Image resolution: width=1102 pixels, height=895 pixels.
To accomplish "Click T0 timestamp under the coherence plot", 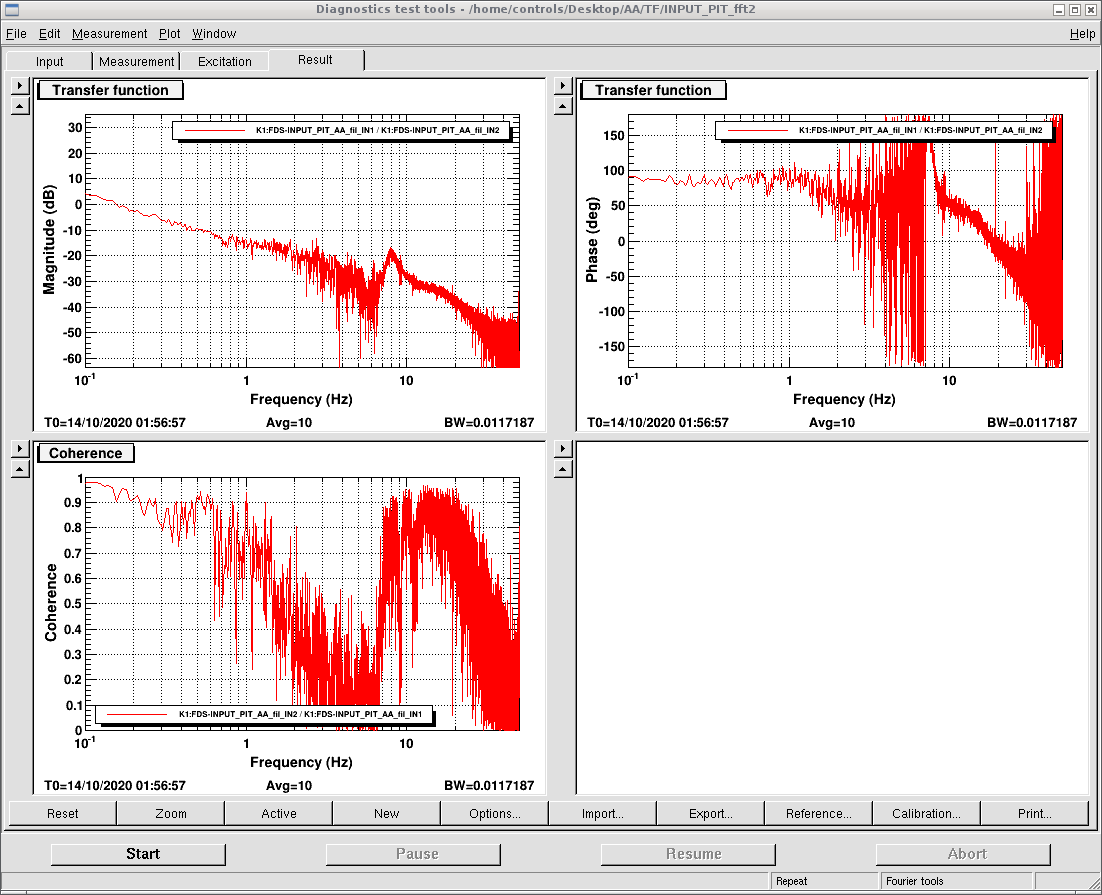I will point(115,785).
